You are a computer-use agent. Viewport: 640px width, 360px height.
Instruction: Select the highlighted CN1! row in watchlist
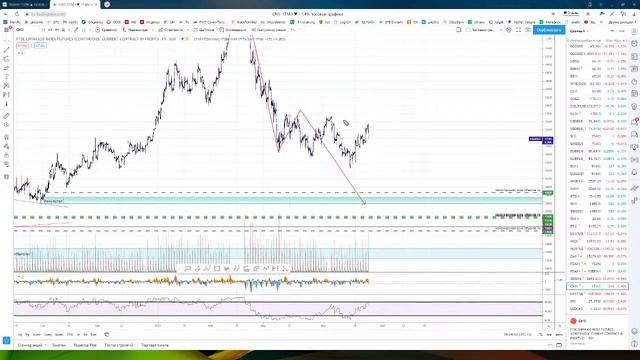point(598,286)
